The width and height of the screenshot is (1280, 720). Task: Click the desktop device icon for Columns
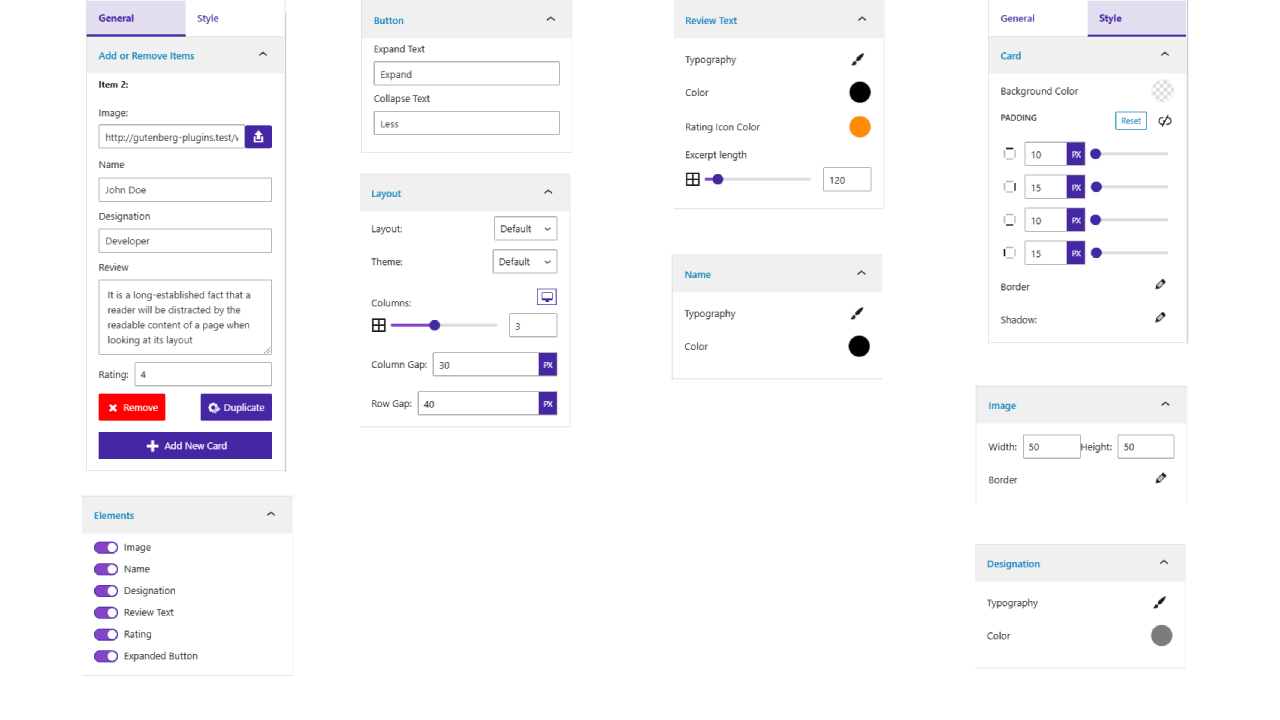[546, 297]
